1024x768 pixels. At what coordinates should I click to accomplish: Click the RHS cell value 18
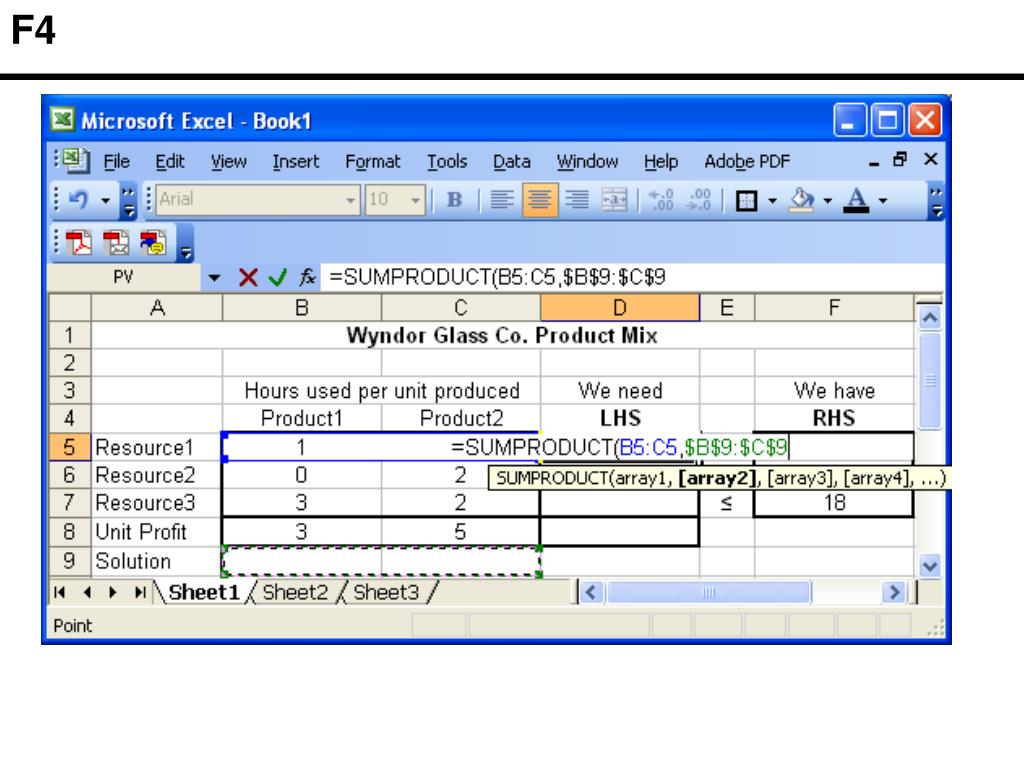tap(834, 503)
